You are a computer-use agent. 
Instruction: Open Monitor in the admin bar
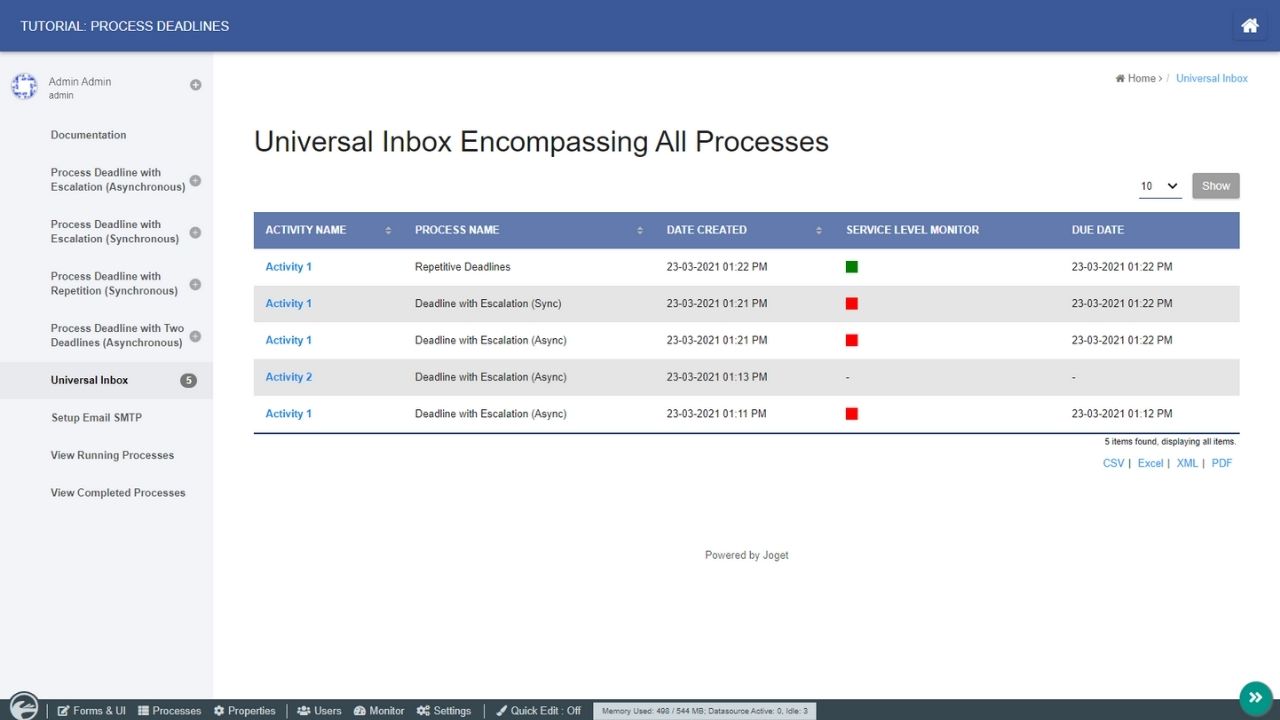(378, 711)
